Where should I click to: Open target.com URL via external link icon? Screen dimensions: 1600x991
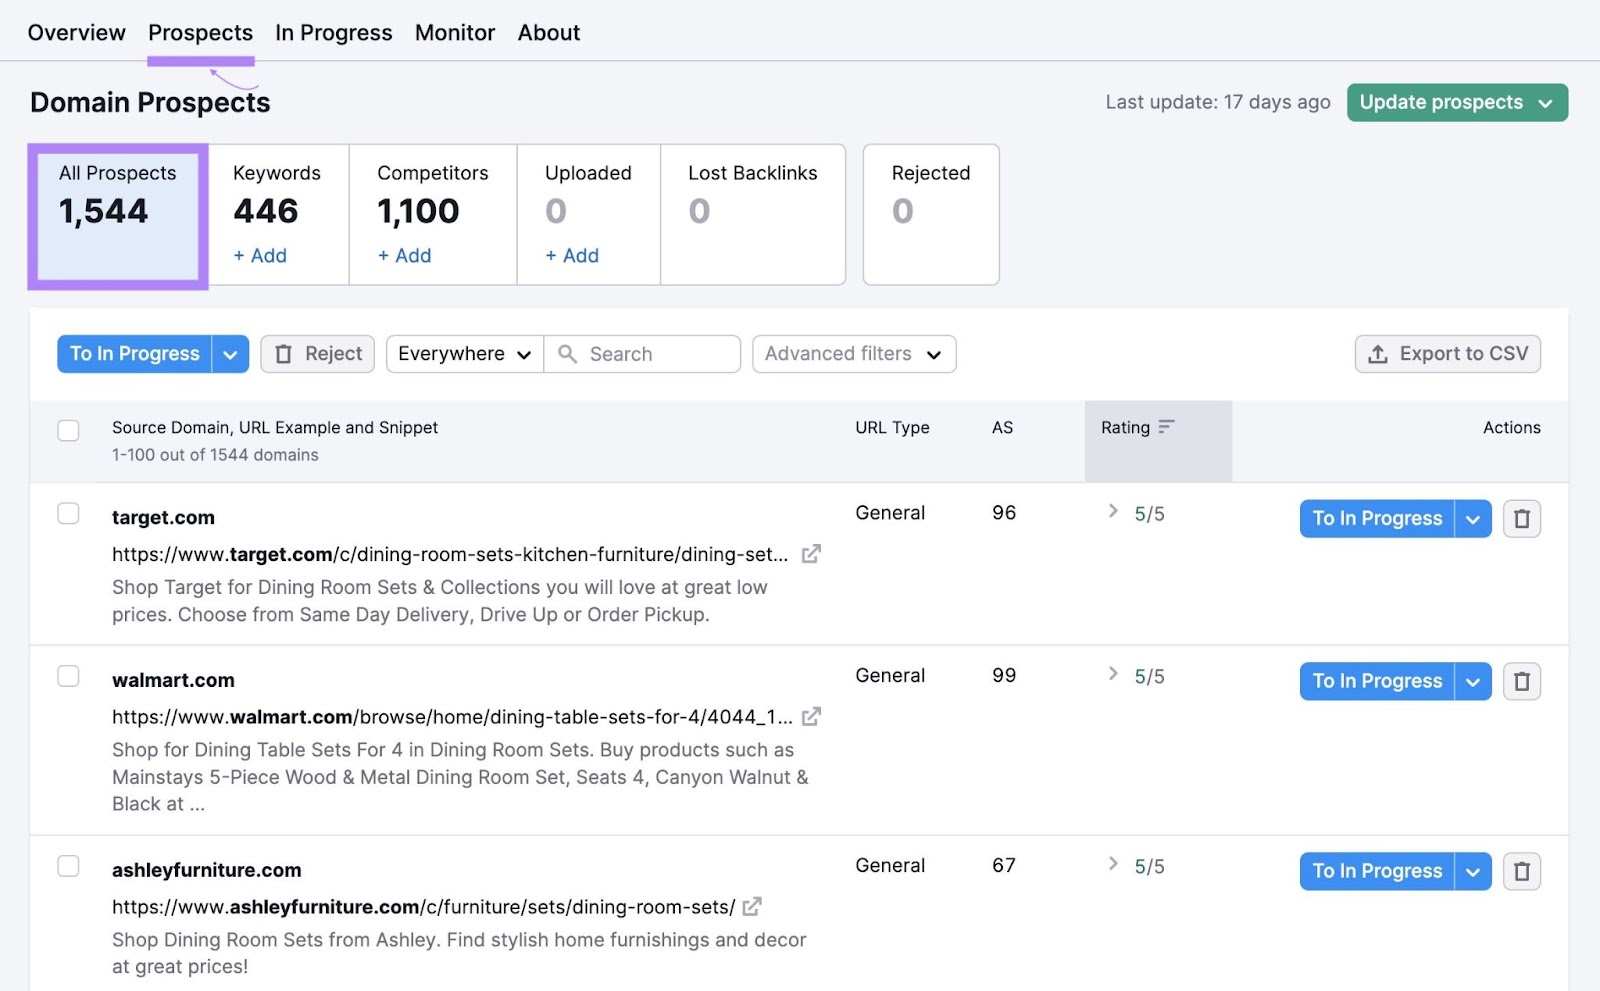click(x=812, y=553)
